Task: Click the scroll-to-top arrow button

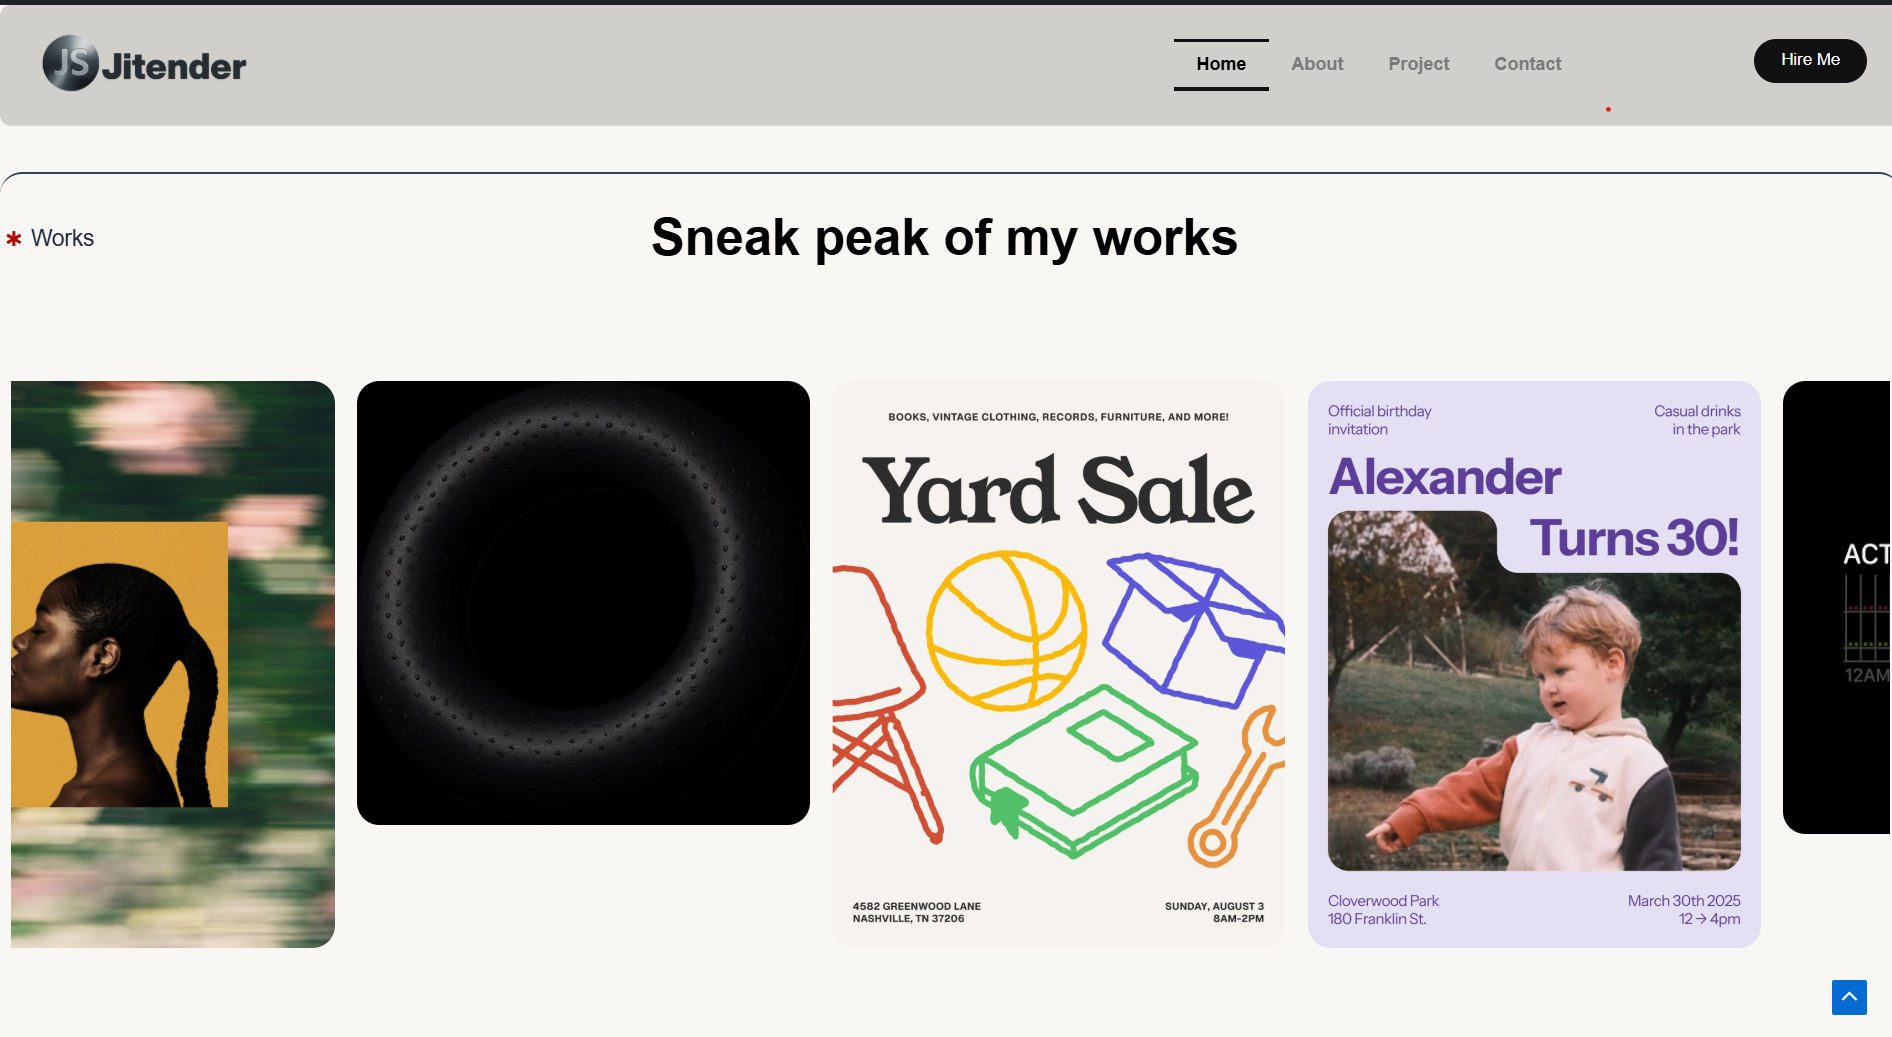Action: (x=1848, y=997)
